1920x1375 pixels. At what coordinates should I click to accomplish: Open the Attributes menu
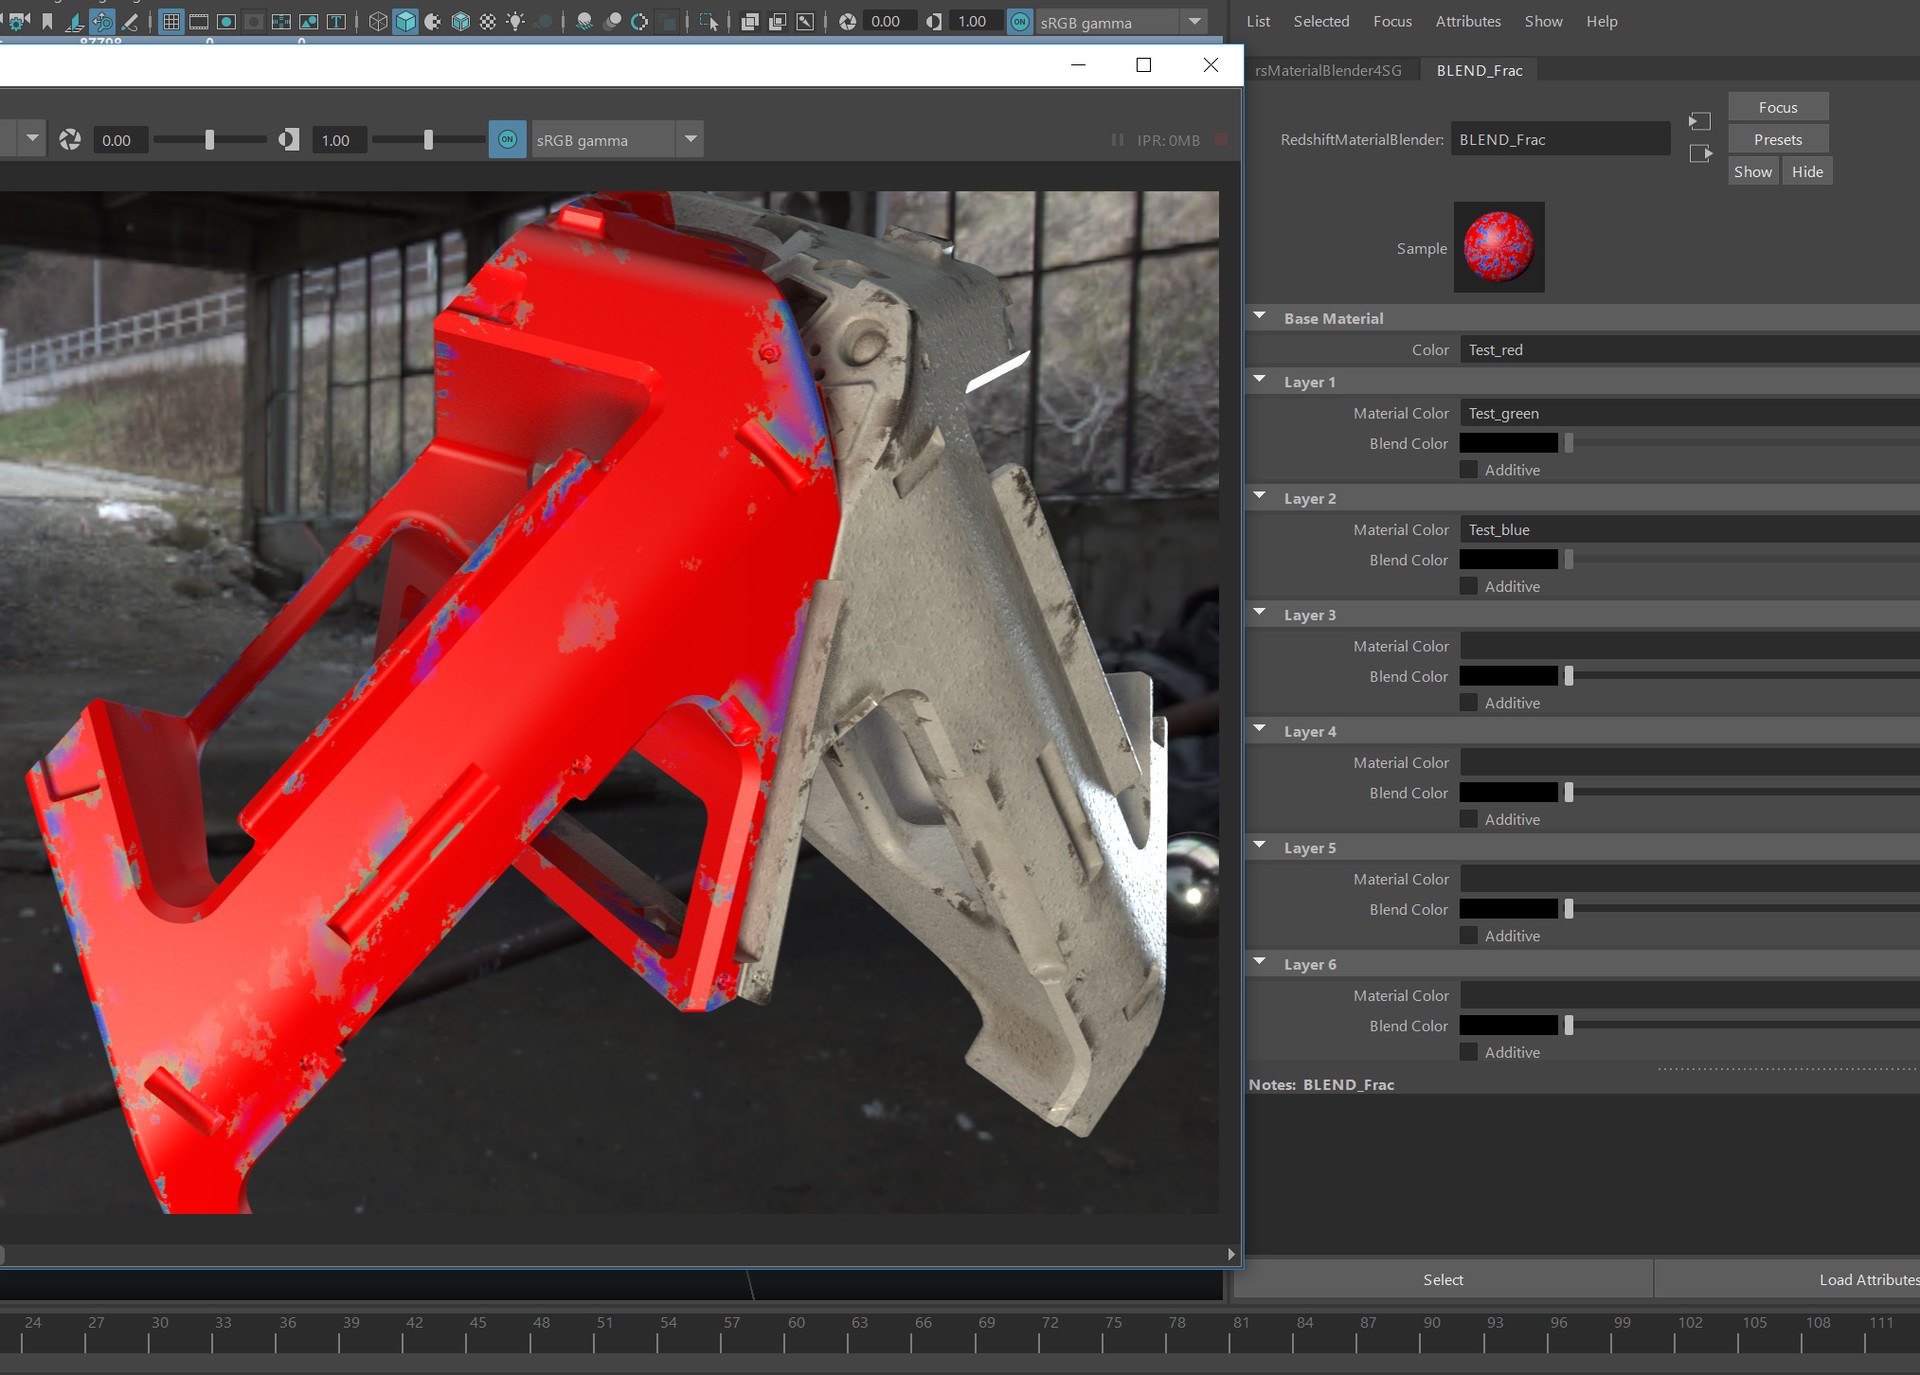[1467, 21]
